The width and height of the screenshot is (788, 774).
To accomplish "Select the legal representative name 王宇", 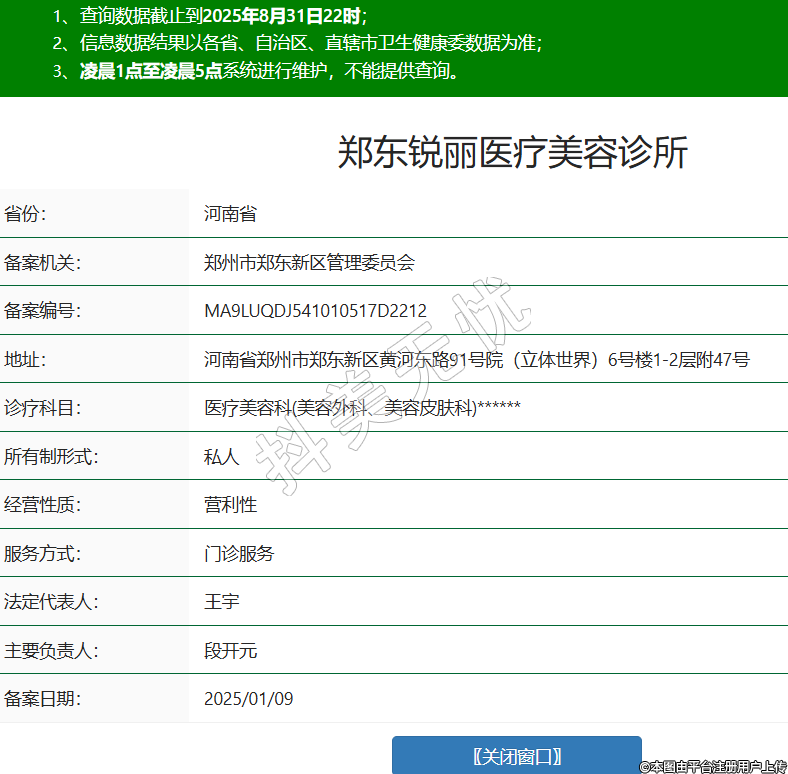I will point(222,602).
